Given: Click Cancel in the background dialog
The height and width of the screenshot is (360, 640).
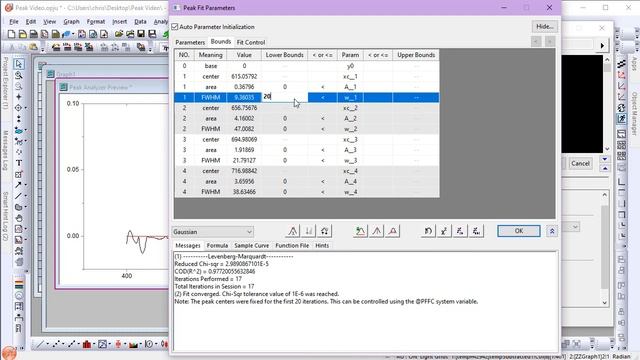Looking at the screenshot, I should click(x=580, y=163).
